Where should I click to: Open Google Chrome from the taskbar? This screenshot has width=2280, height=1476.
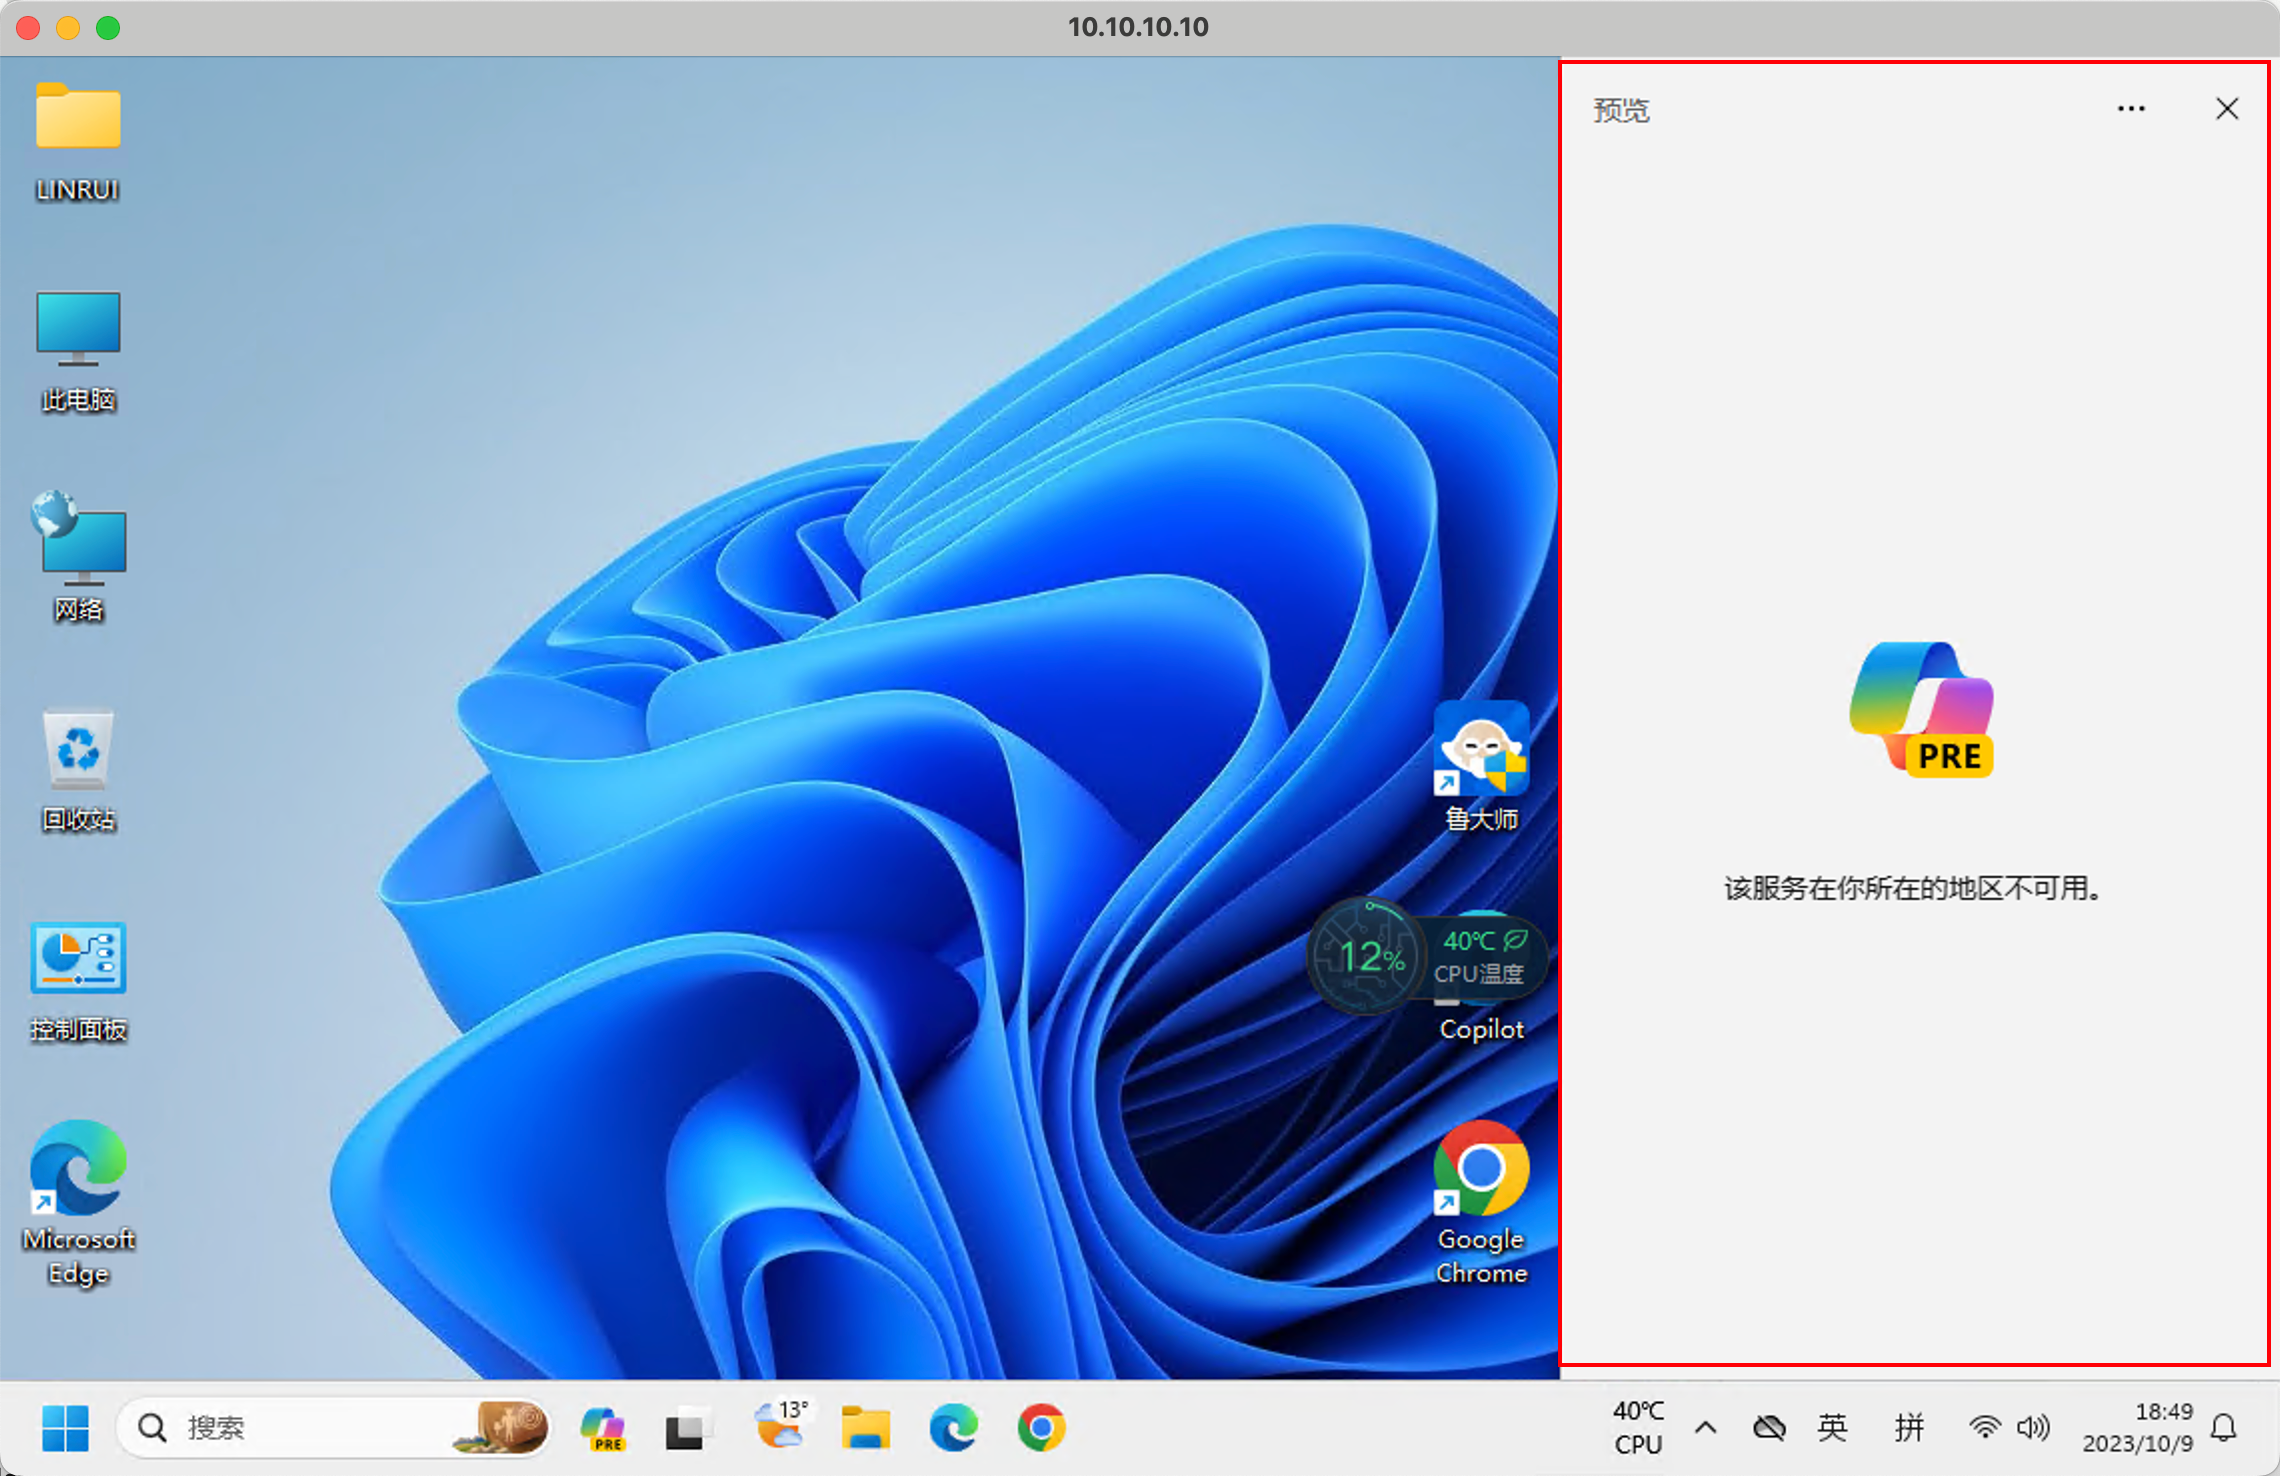(x=1041, y=1427)
